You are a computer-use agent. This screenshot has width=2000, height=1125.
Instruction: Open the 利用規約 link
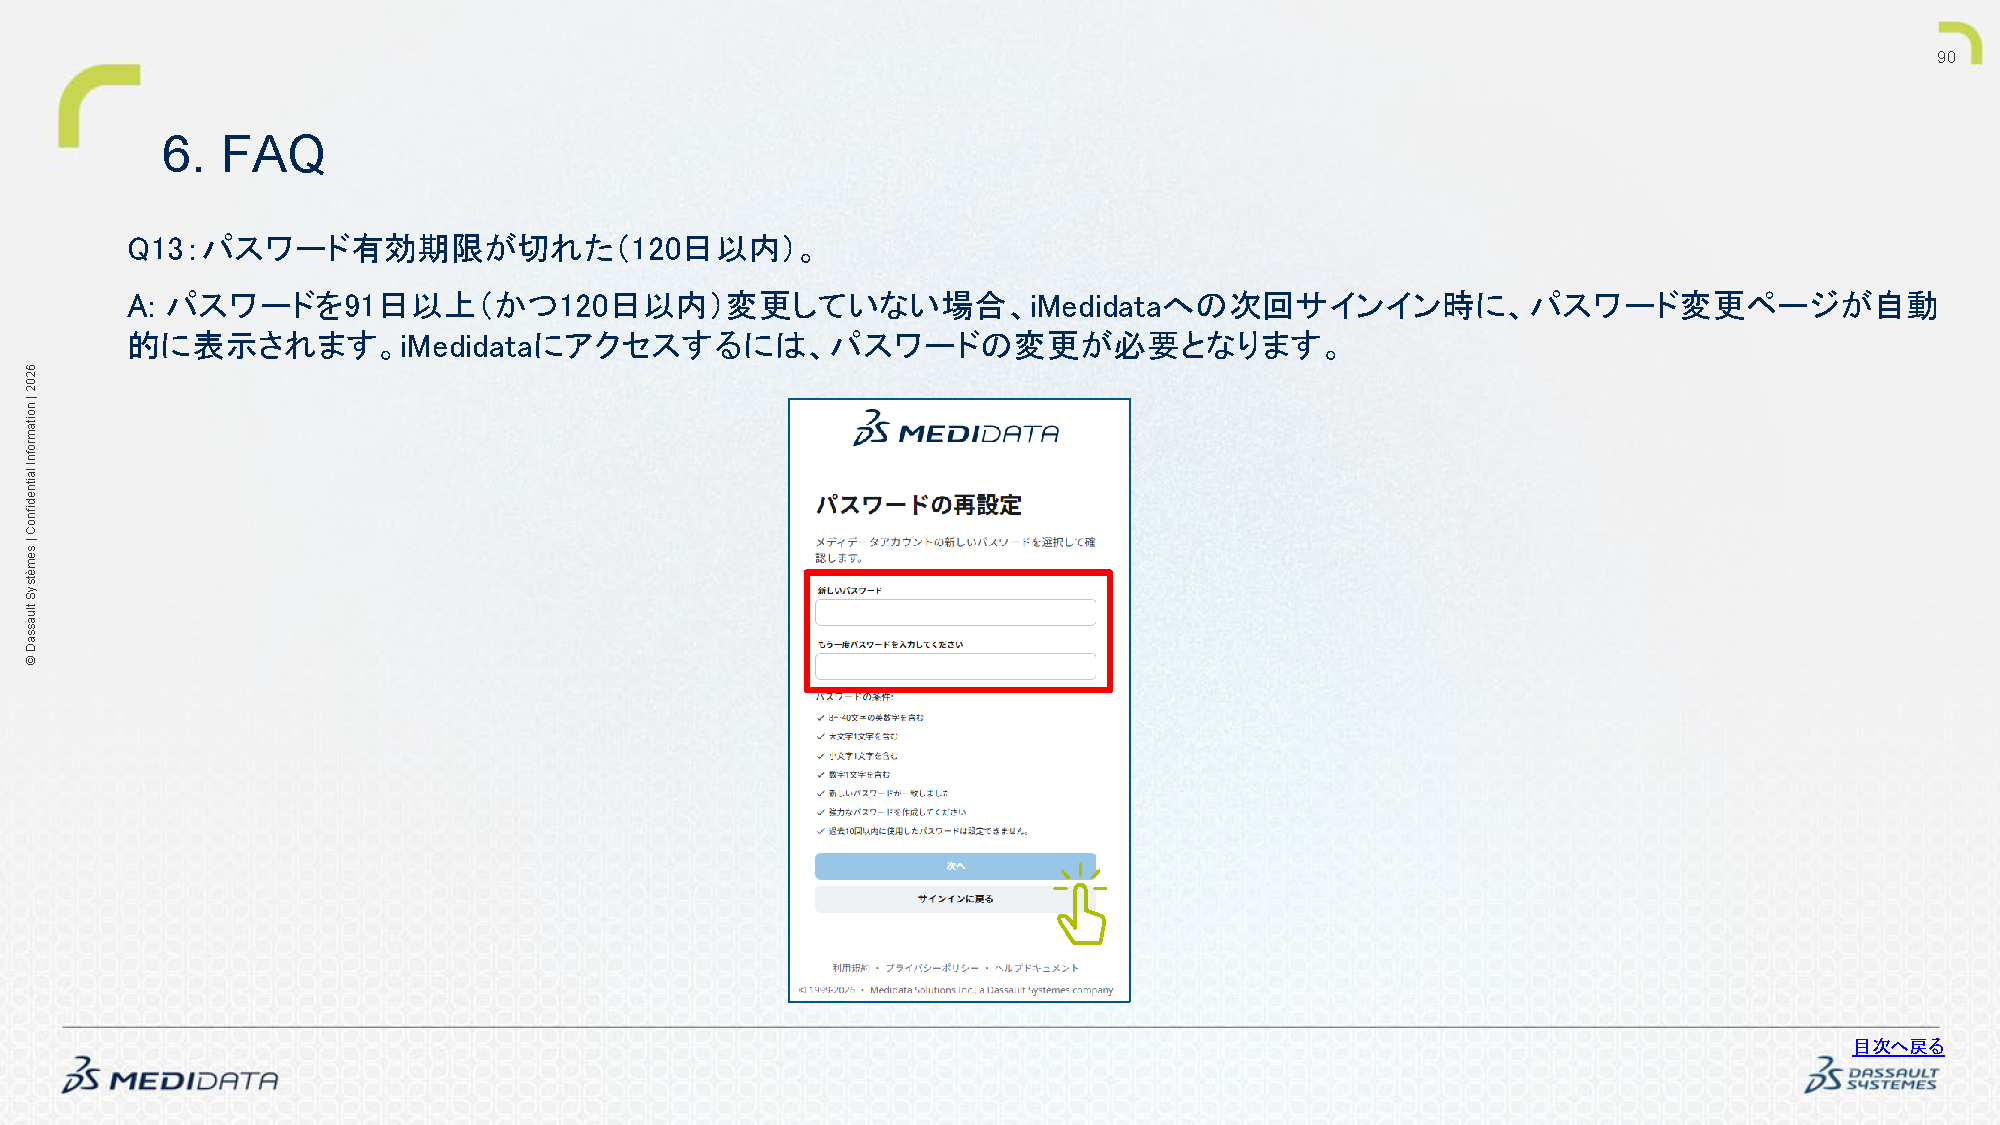851,968
